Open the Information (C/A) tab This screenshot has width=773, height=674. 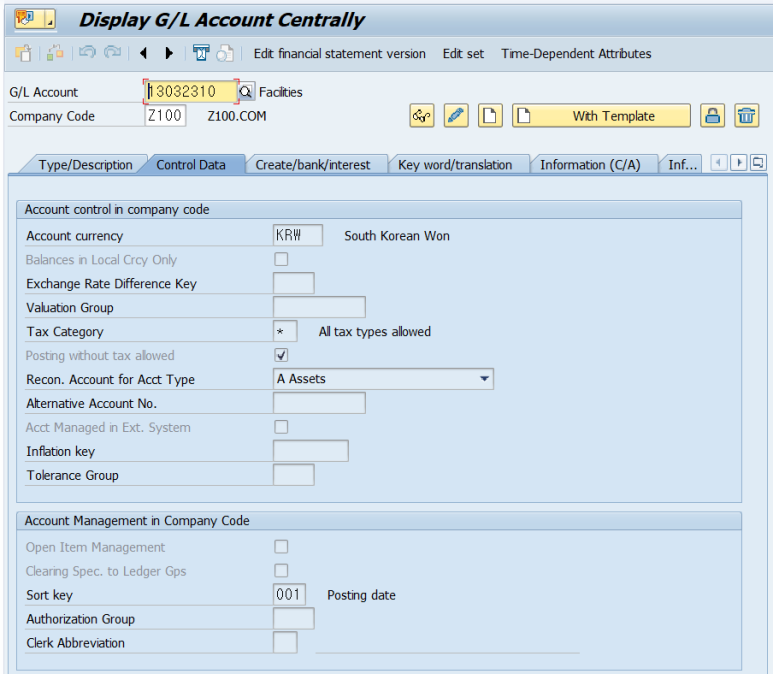point(590,165)
